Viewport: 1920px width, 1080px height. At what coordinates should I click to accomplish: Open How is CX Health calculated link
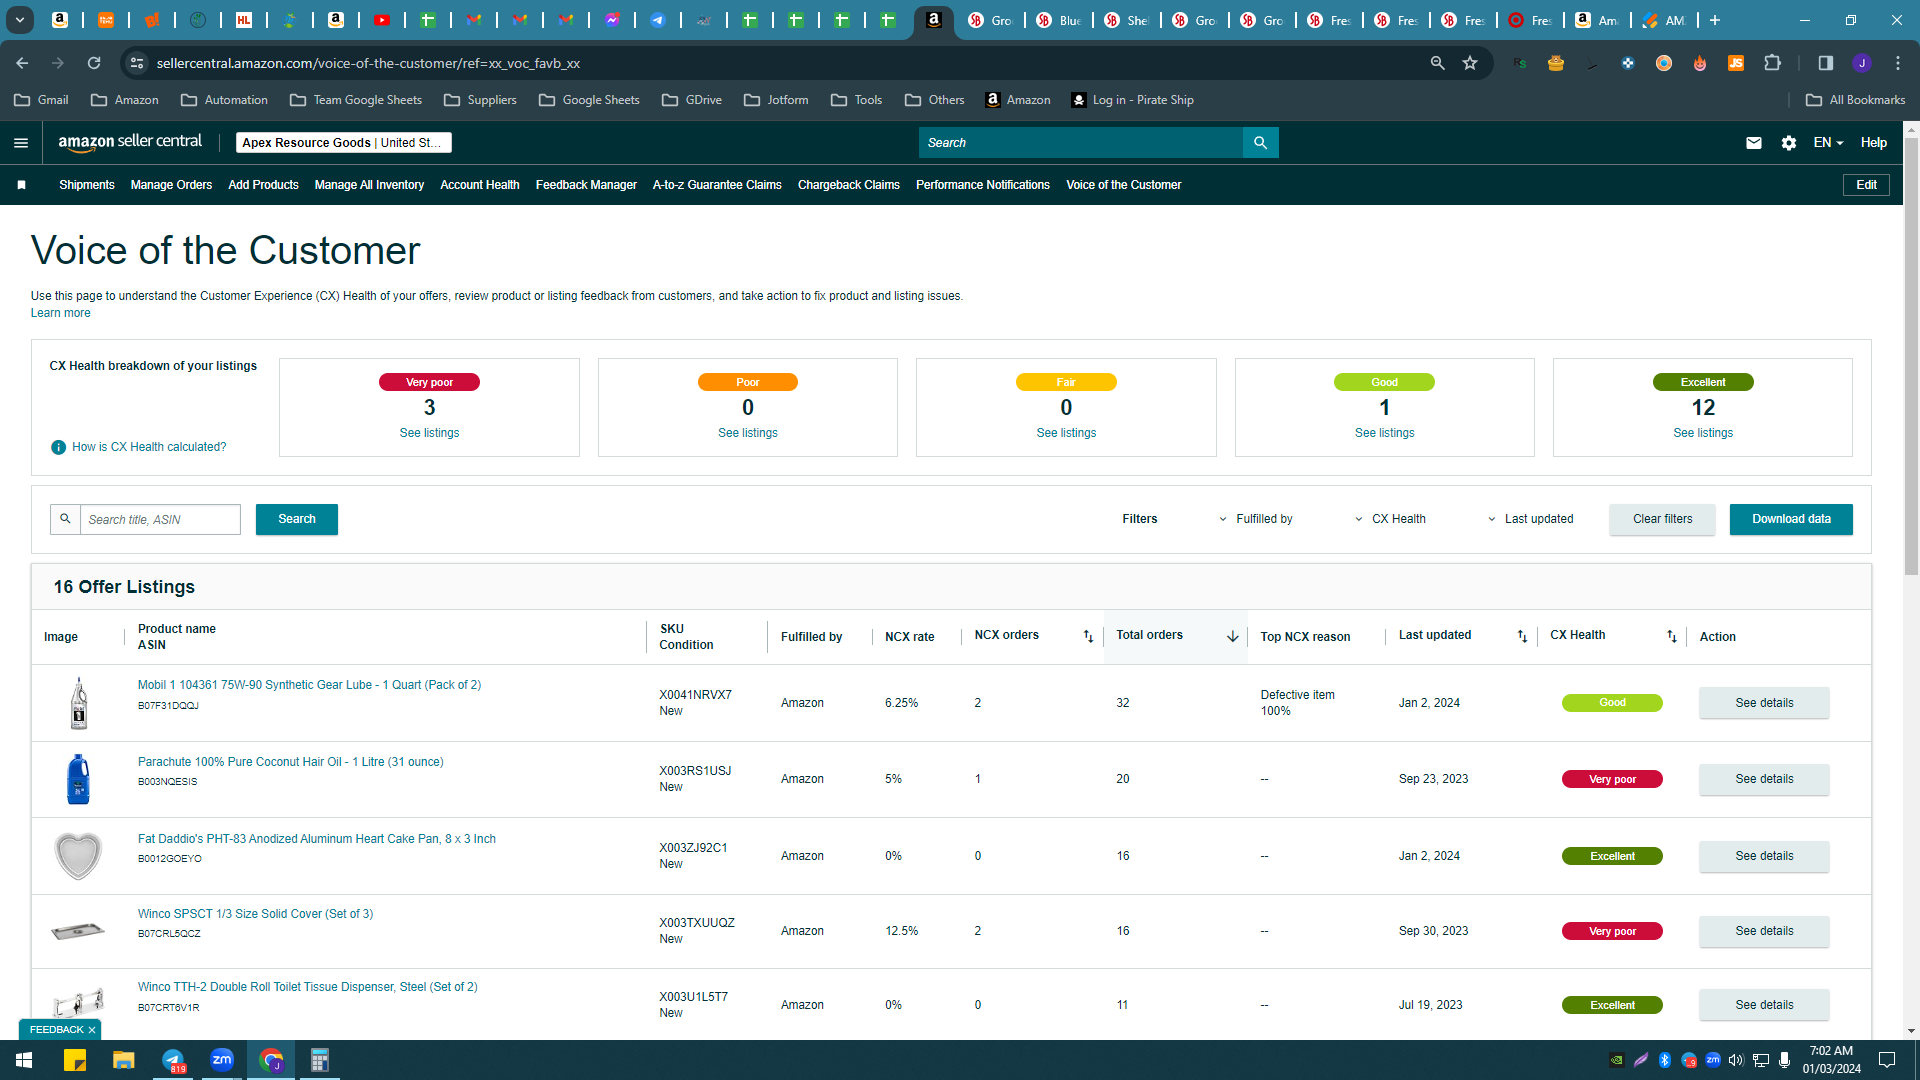149,447
